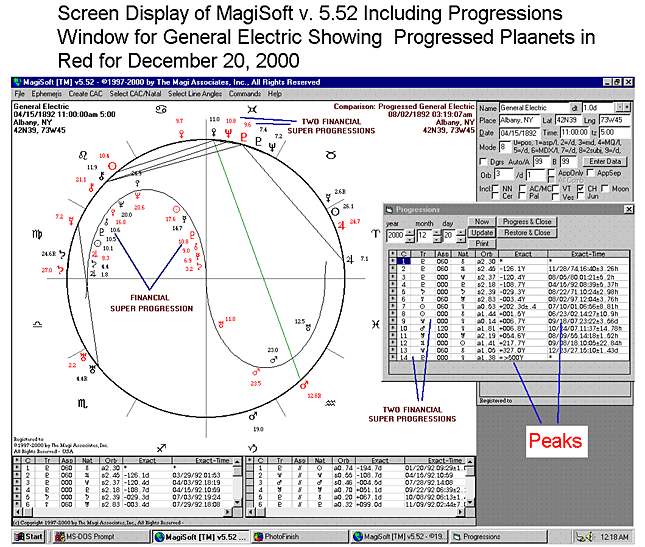Click row 14 selector in Progressions table
This screenshot has width=645, height=547.
pos(392,357)
